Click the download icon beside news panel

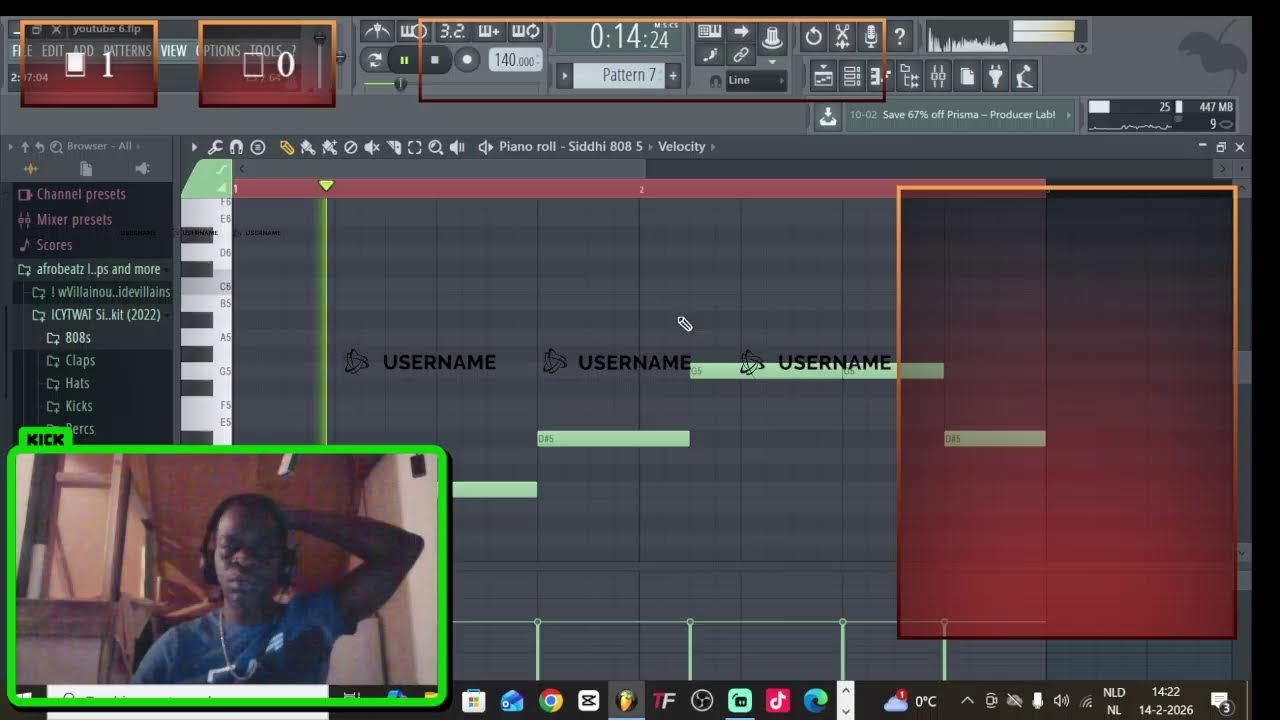click(x=828, y=116)
